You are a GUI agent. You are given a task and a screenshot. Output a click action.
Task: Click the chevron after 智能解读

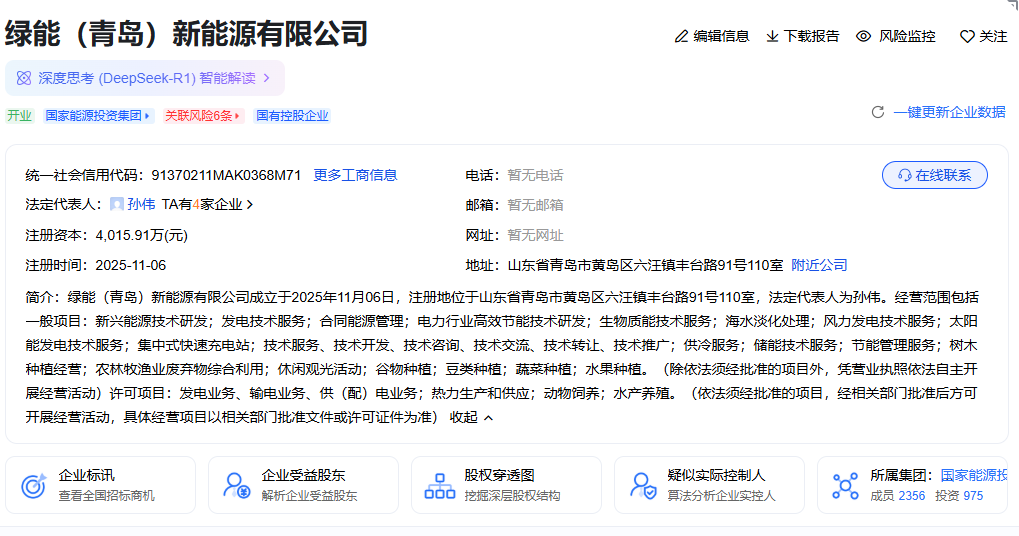click(x=266, y=78)
